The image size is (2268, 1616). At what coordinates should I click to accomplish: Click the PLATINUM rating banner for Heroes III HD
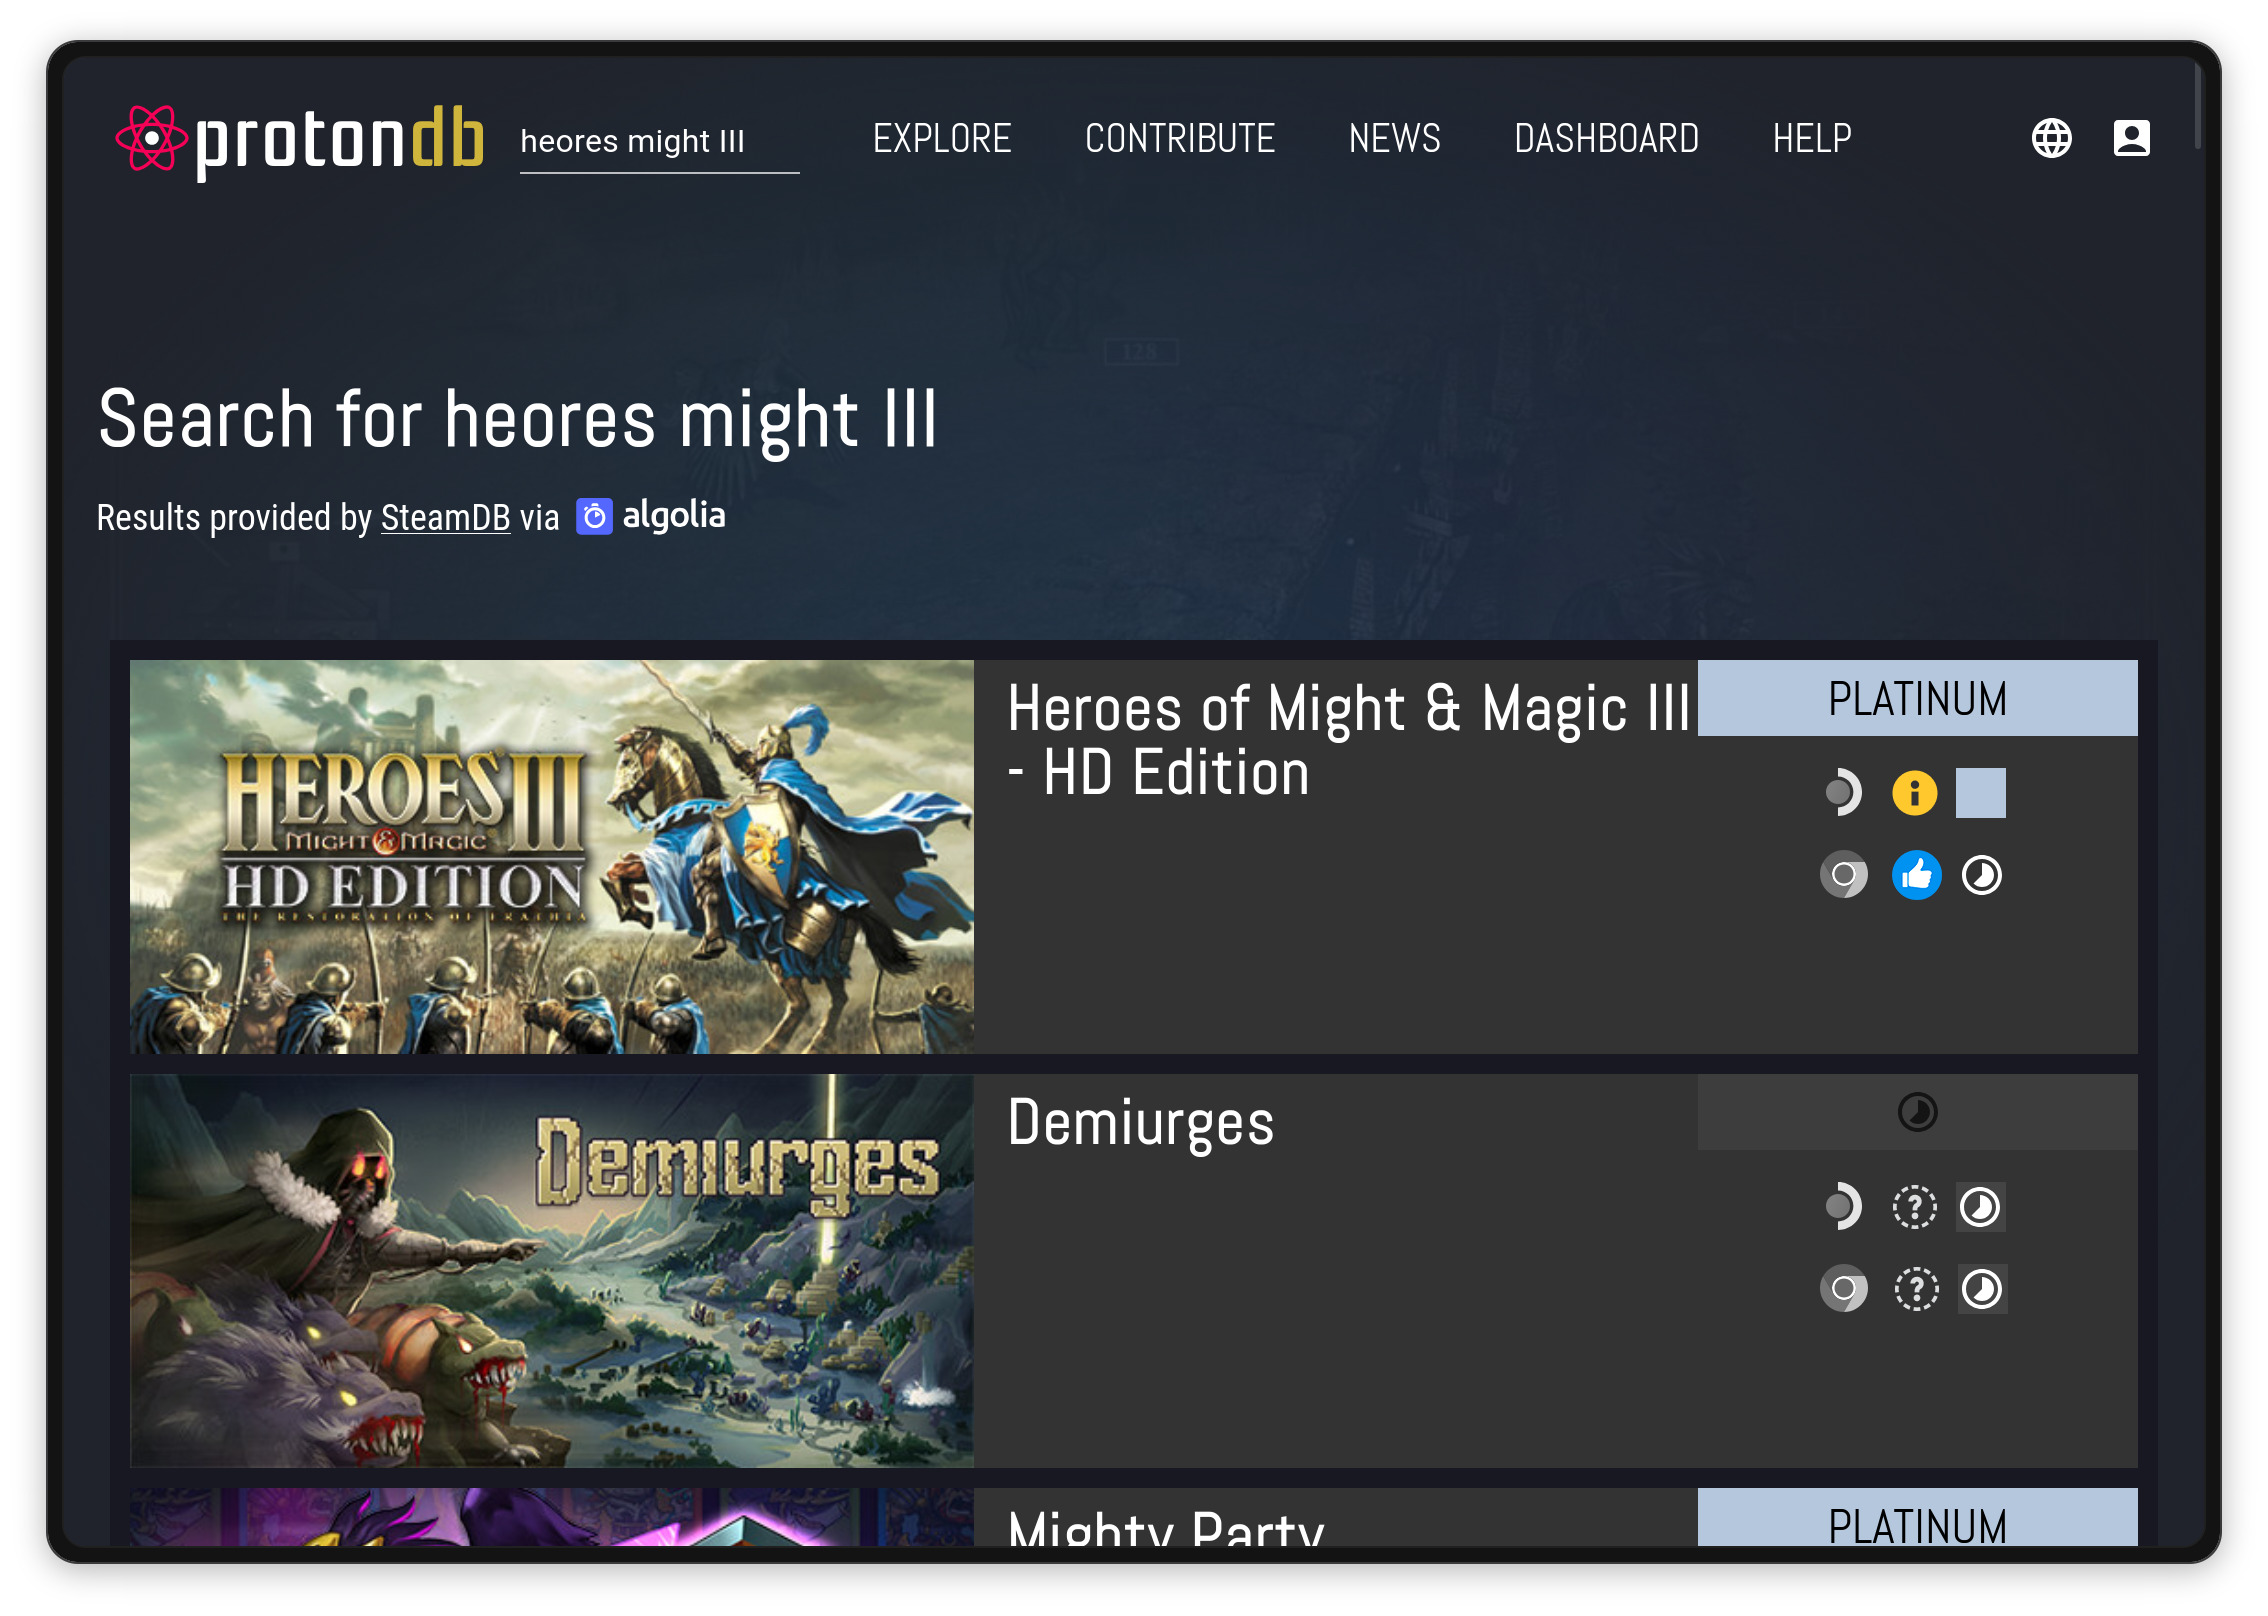[1917, 698]
